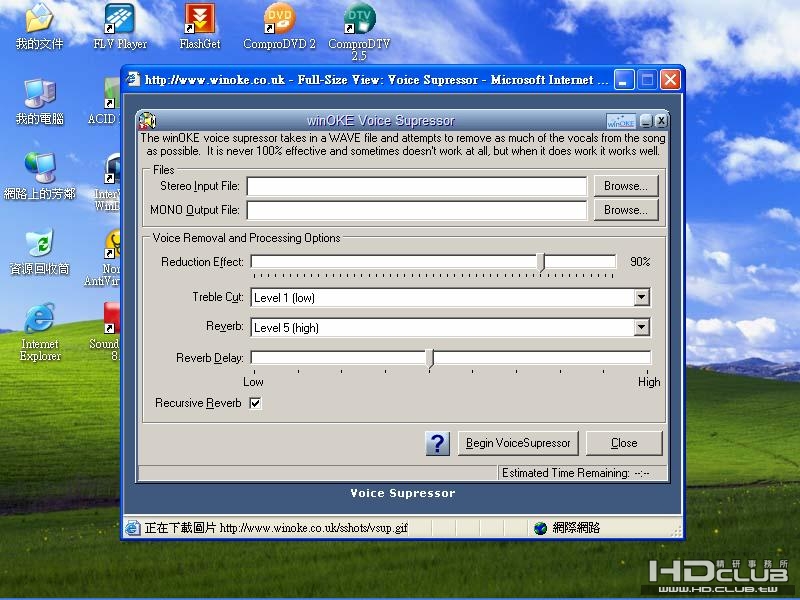Open the FLV Player desktop shortcut

click(x=120, y=26)
